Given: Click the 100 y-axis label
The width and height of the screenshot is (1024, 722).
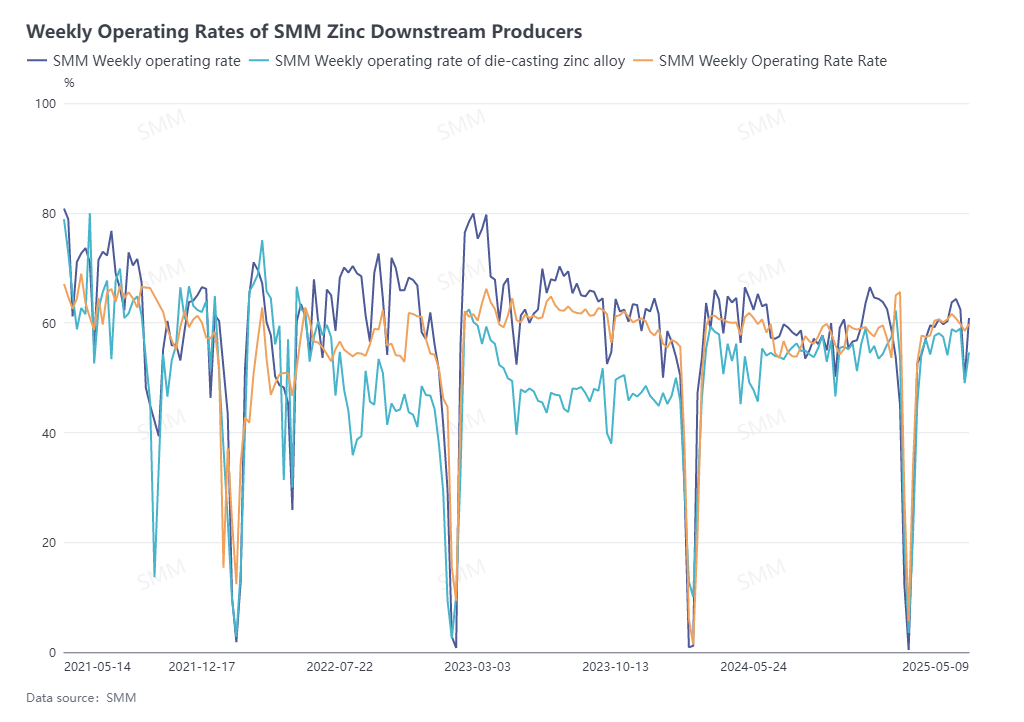Looking at the screenshot, I should [x=46, y=103].
